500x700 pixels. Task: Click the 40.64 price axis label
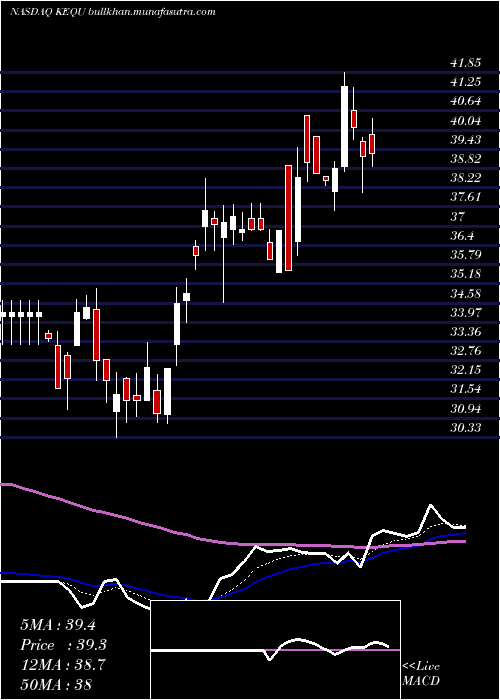(466, 101)
